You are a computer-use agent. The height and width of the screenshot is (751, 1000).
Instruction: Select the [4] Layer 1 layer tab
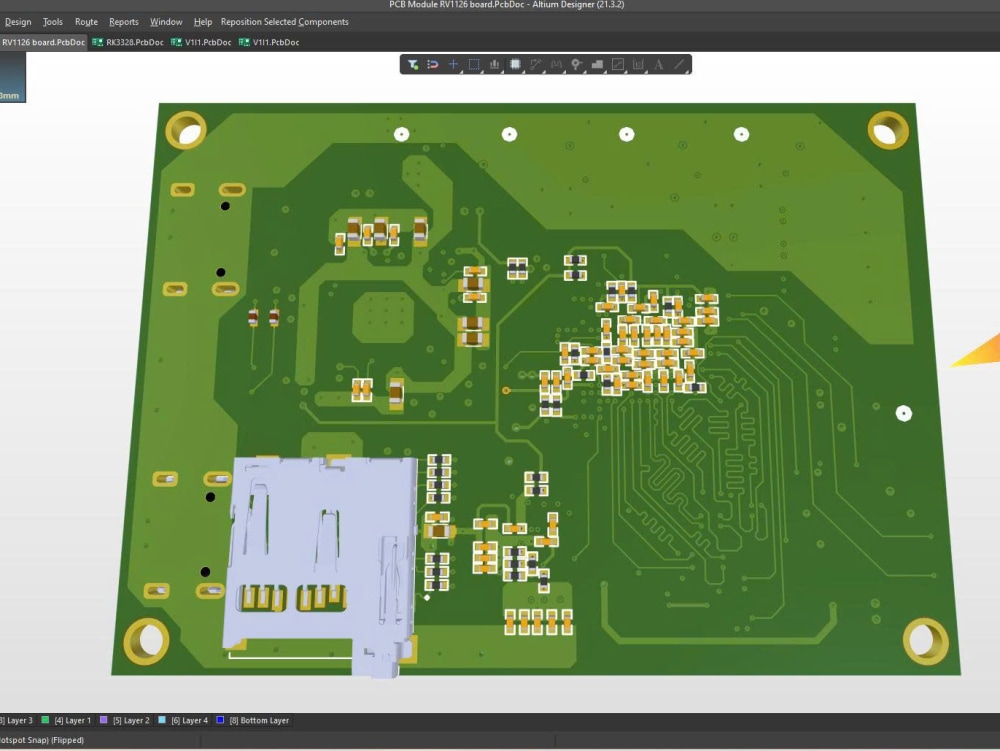click(x=66, y=720)
